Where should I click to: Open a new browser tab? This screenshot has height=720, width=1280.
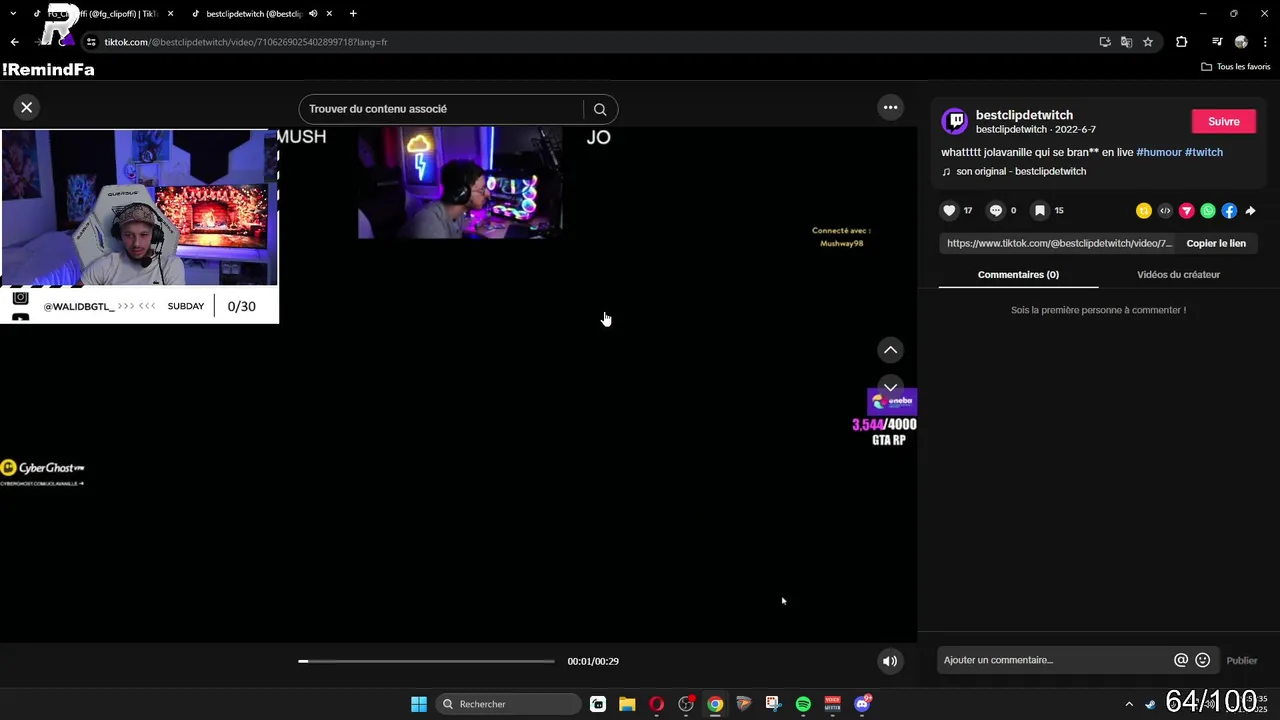[353, 14]
